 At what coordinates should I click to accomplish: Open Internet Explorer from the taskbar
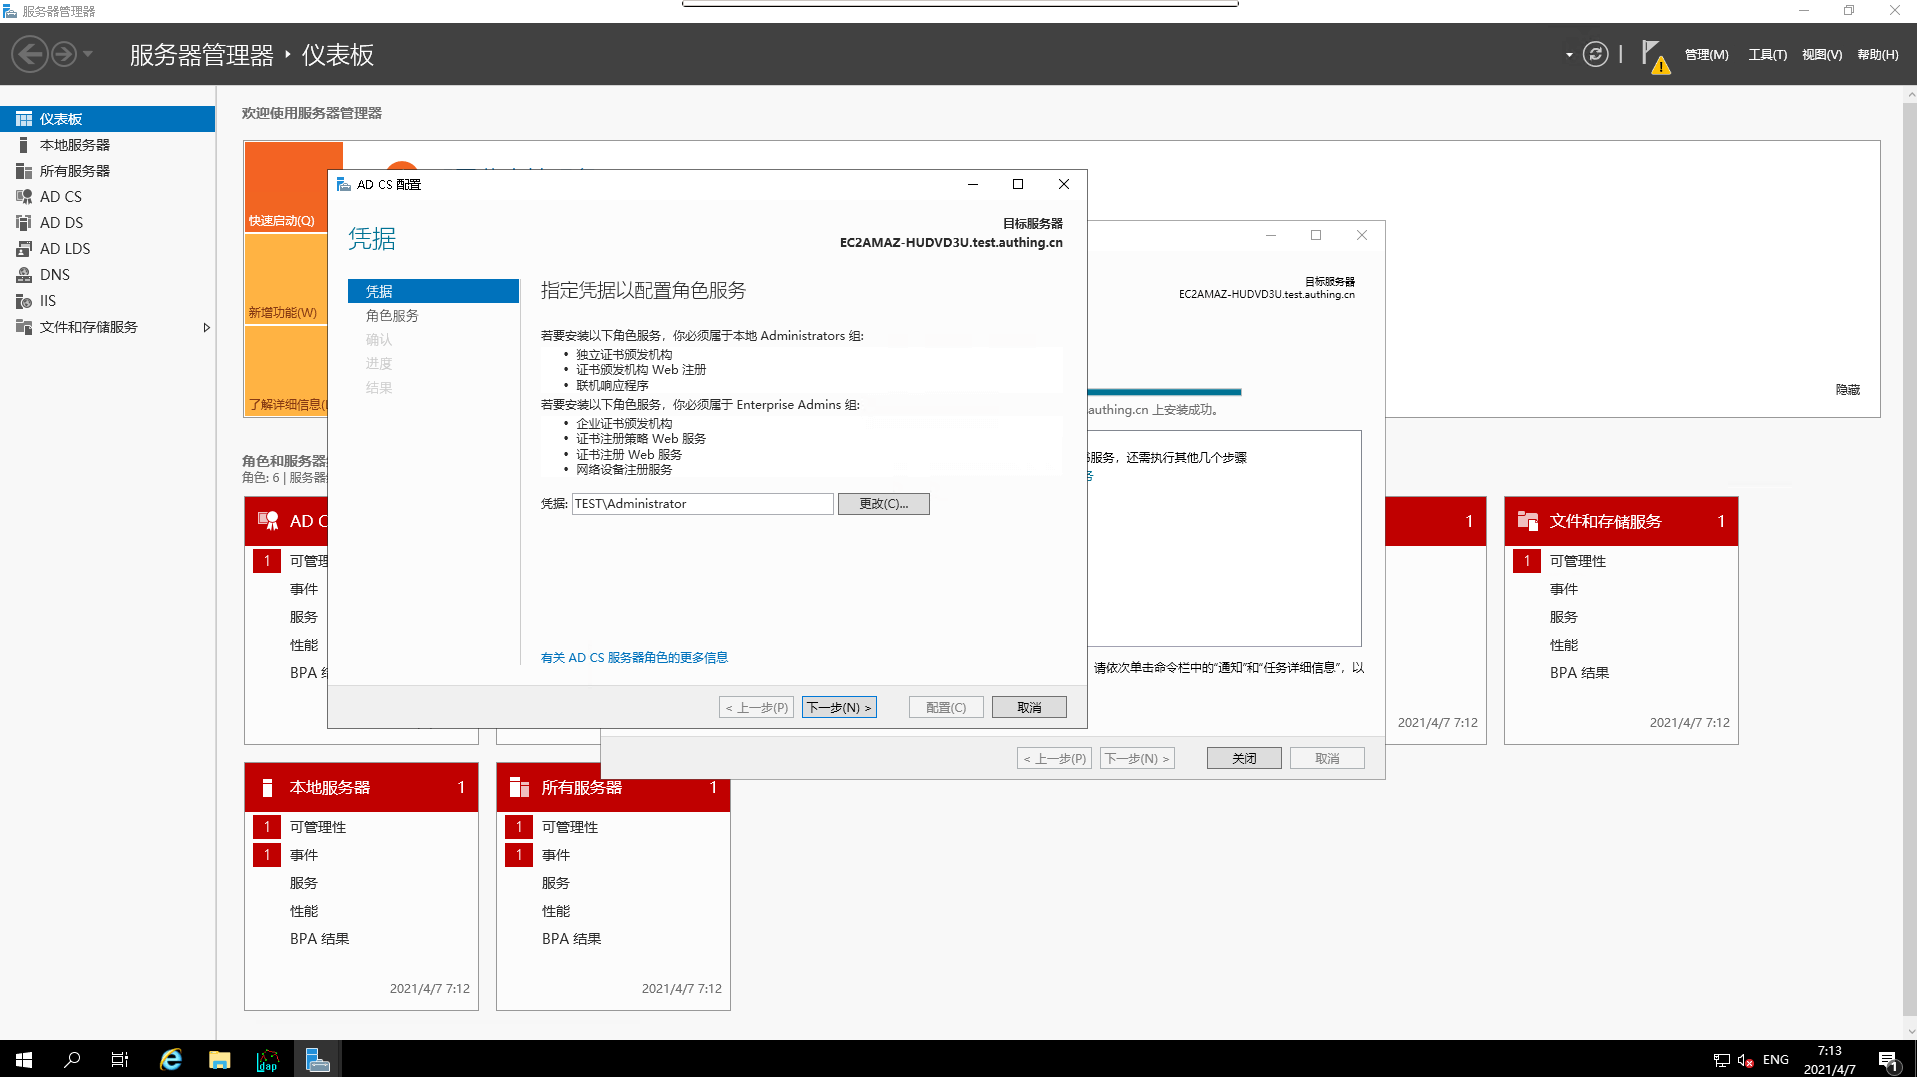(x=171, y=1060)
